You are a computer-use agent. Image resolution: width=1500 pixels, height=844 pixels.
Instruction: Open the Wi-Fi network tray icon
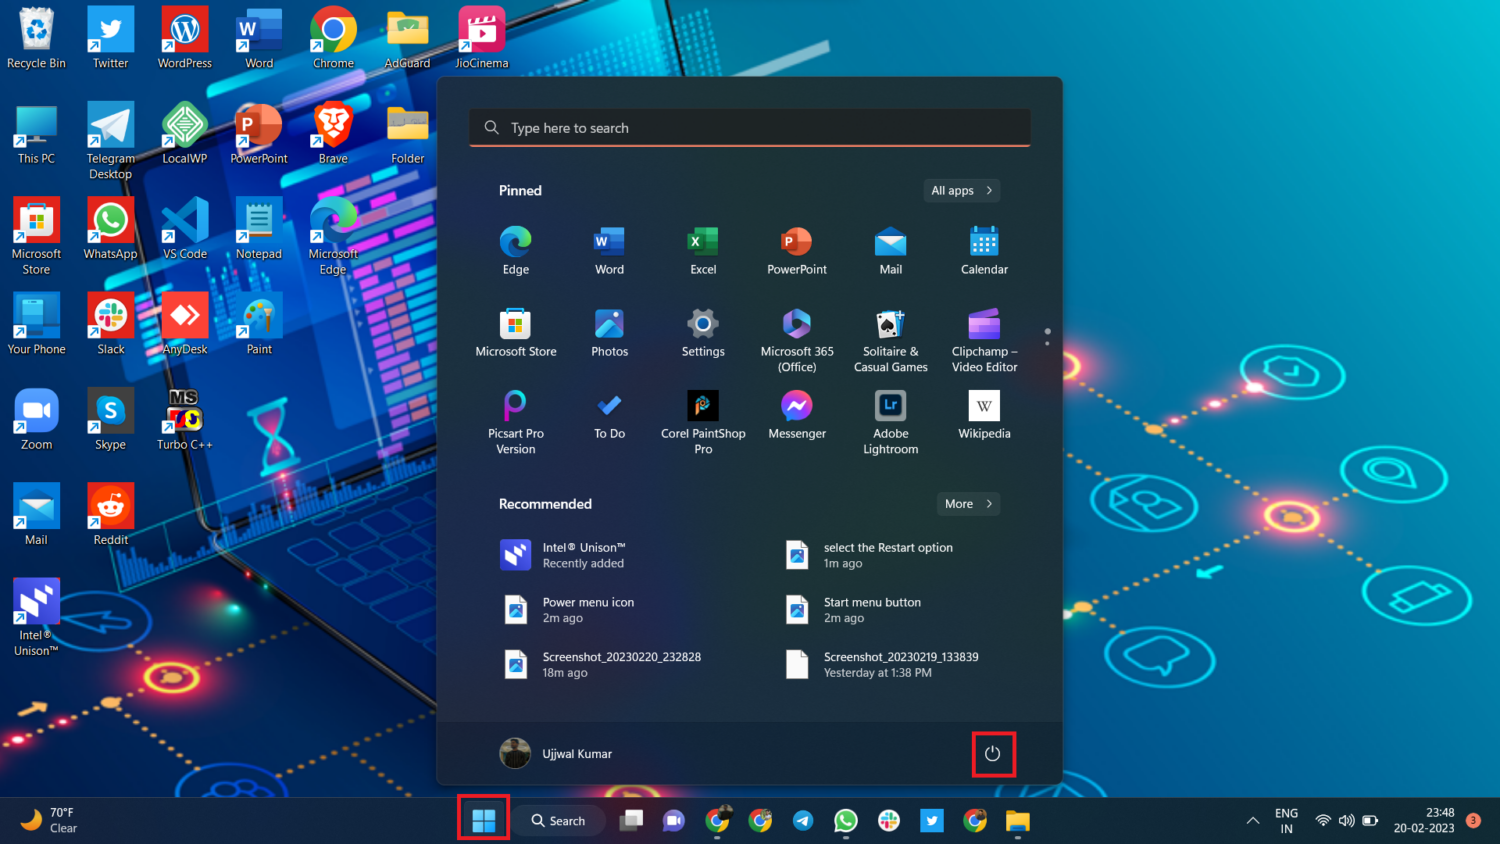[x=1323, y=821]
